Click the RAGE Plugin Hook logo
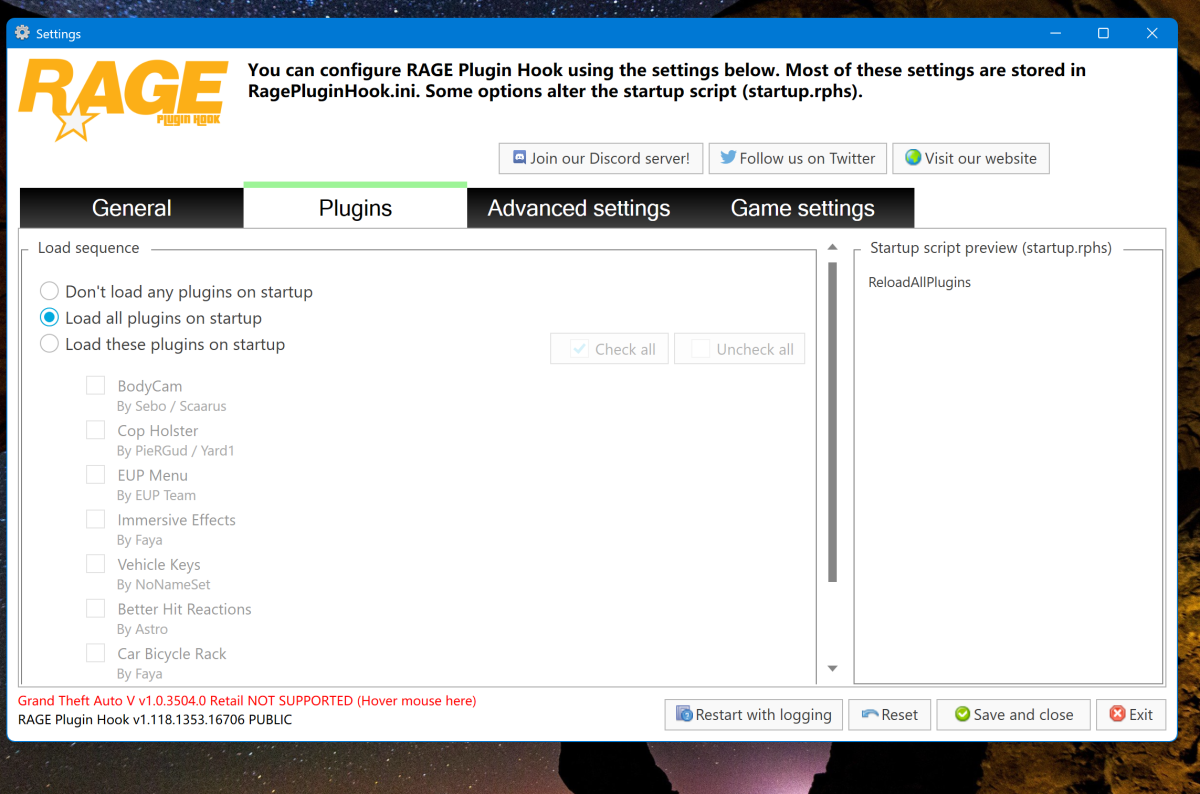The width and height of the screenshot is (1200, 794). [x=122, y=99]
